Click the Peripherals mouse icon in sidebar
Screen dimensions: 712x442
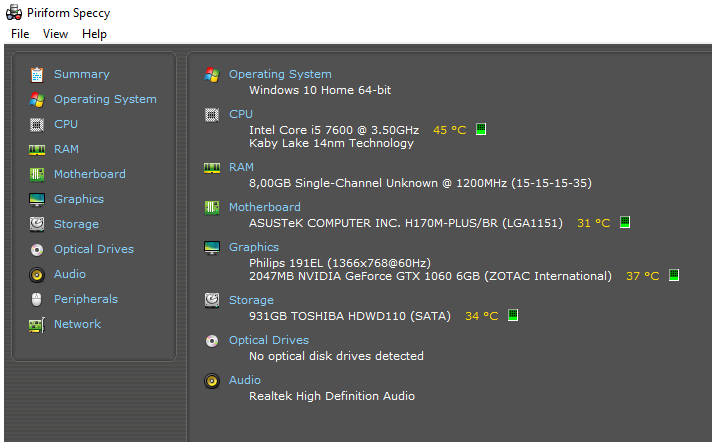pyautogui.click(x=37, y=299)
